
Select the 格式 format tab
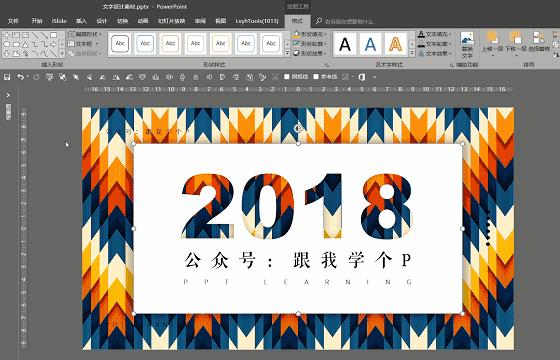click(297, 21)
